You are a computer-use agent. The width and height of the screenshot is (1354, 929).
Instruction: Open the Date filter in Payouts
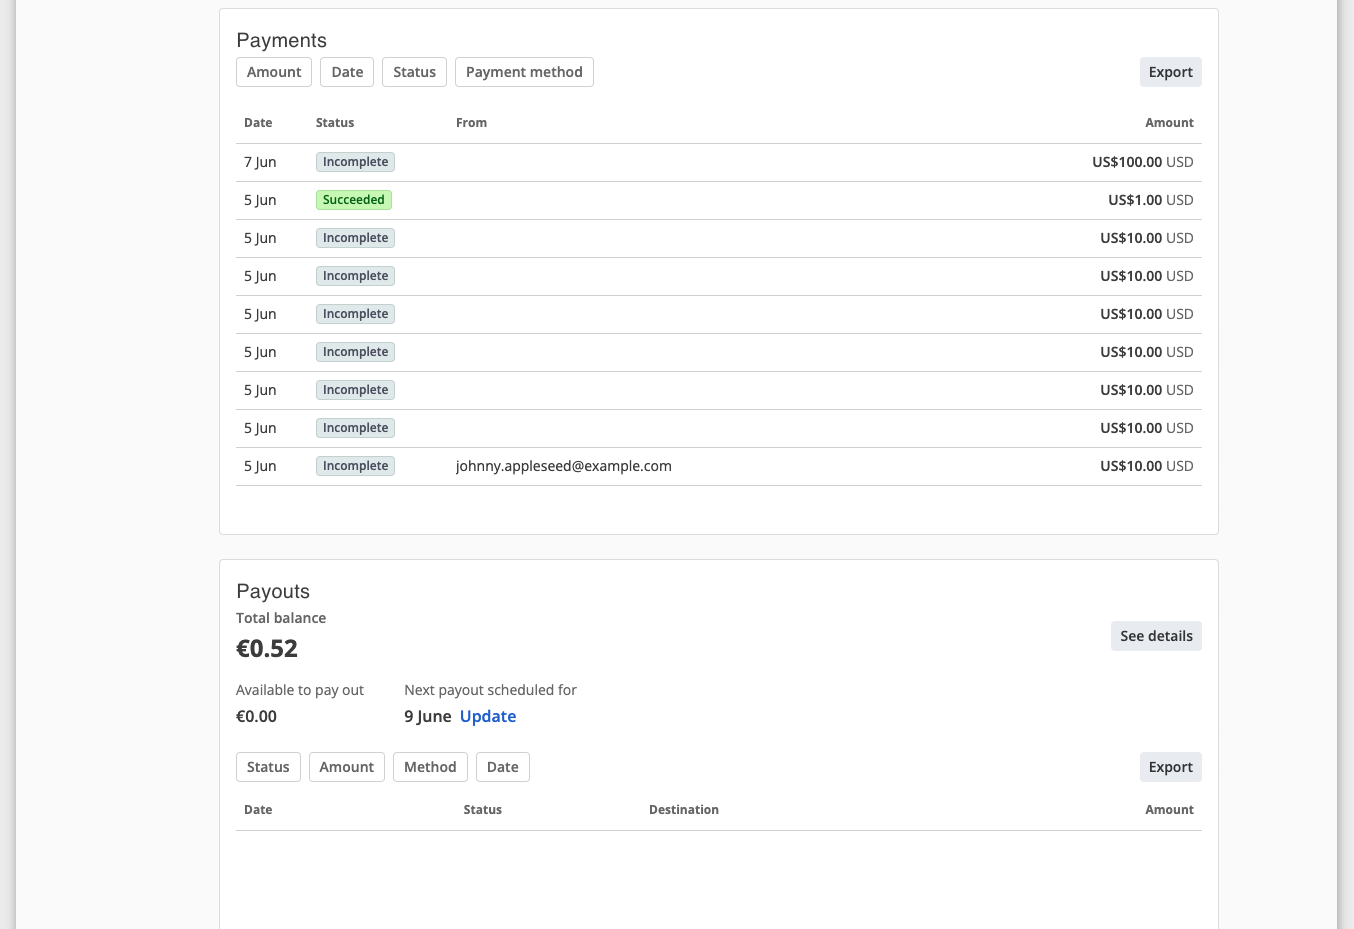pos(502,766)
